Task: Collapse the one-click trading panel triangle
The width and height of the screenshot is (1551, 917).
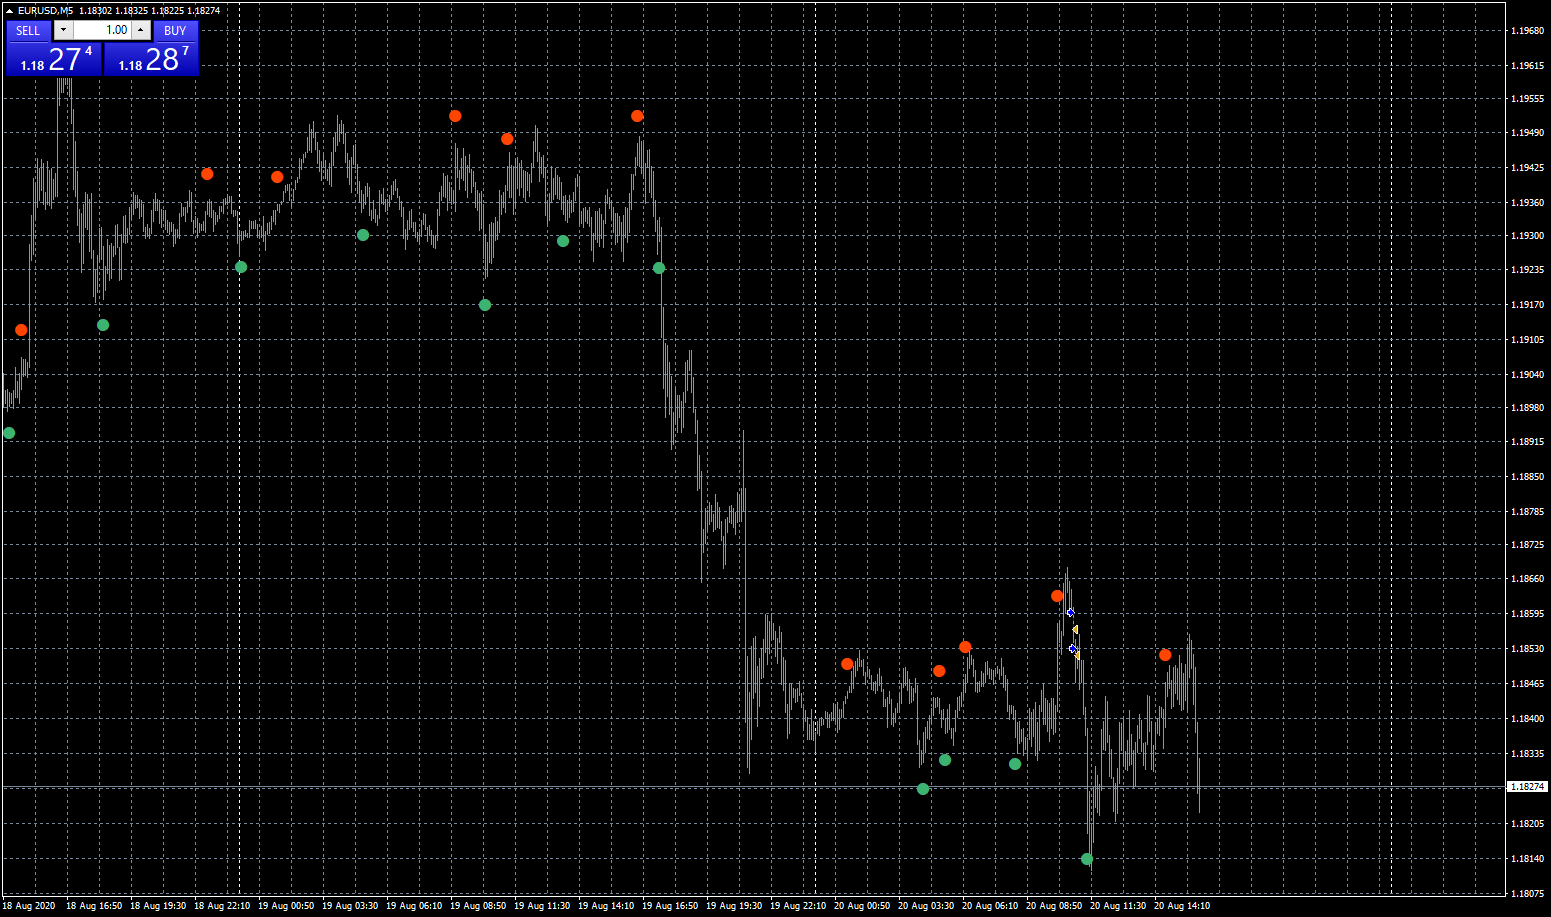Action: 9,11
